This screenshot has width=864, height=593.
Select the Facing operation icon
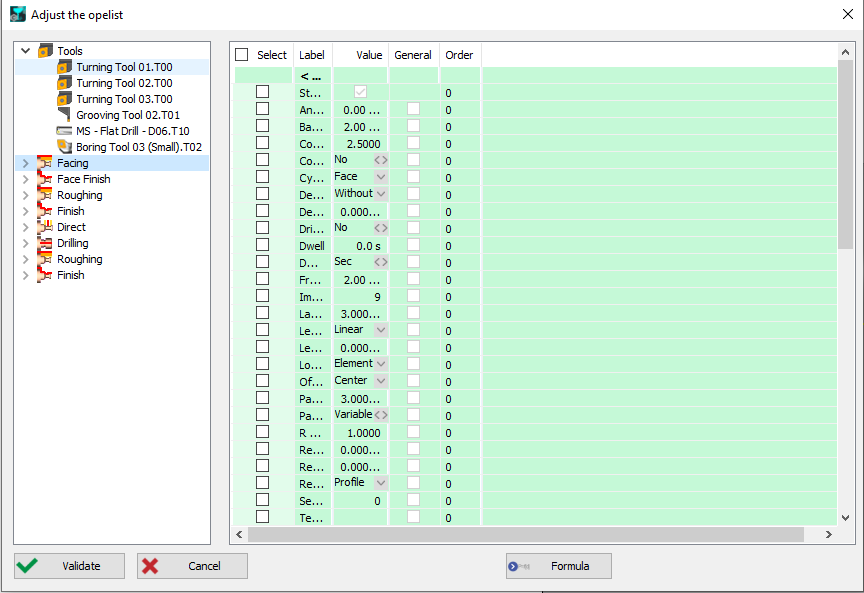pos(45,163)
